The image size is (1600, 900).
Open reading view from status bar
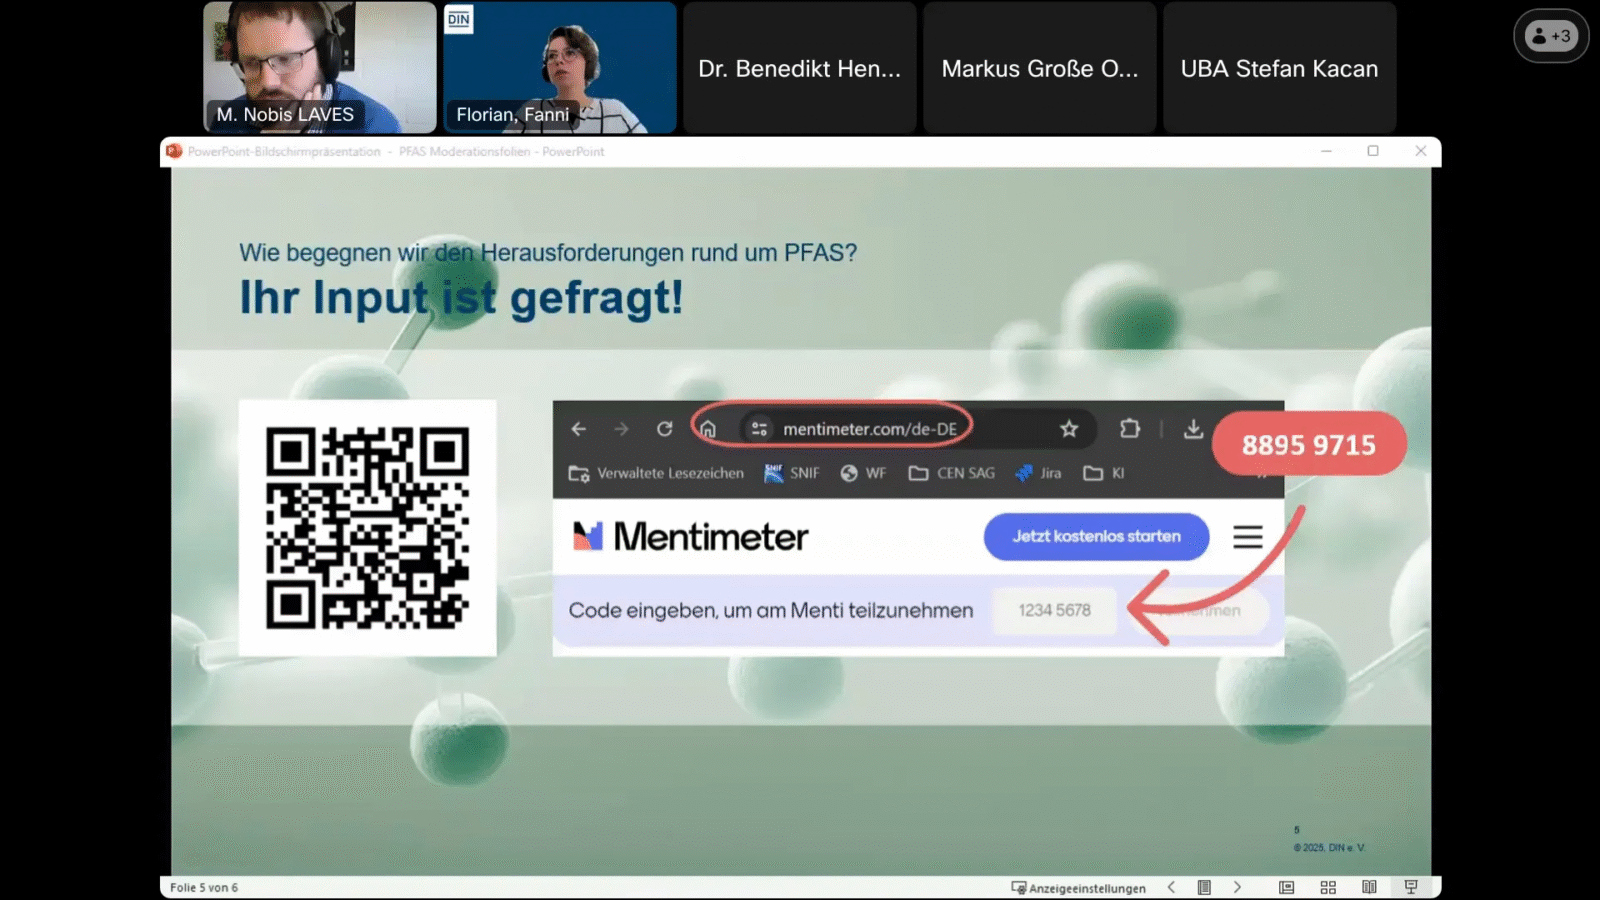[1369, 887]
